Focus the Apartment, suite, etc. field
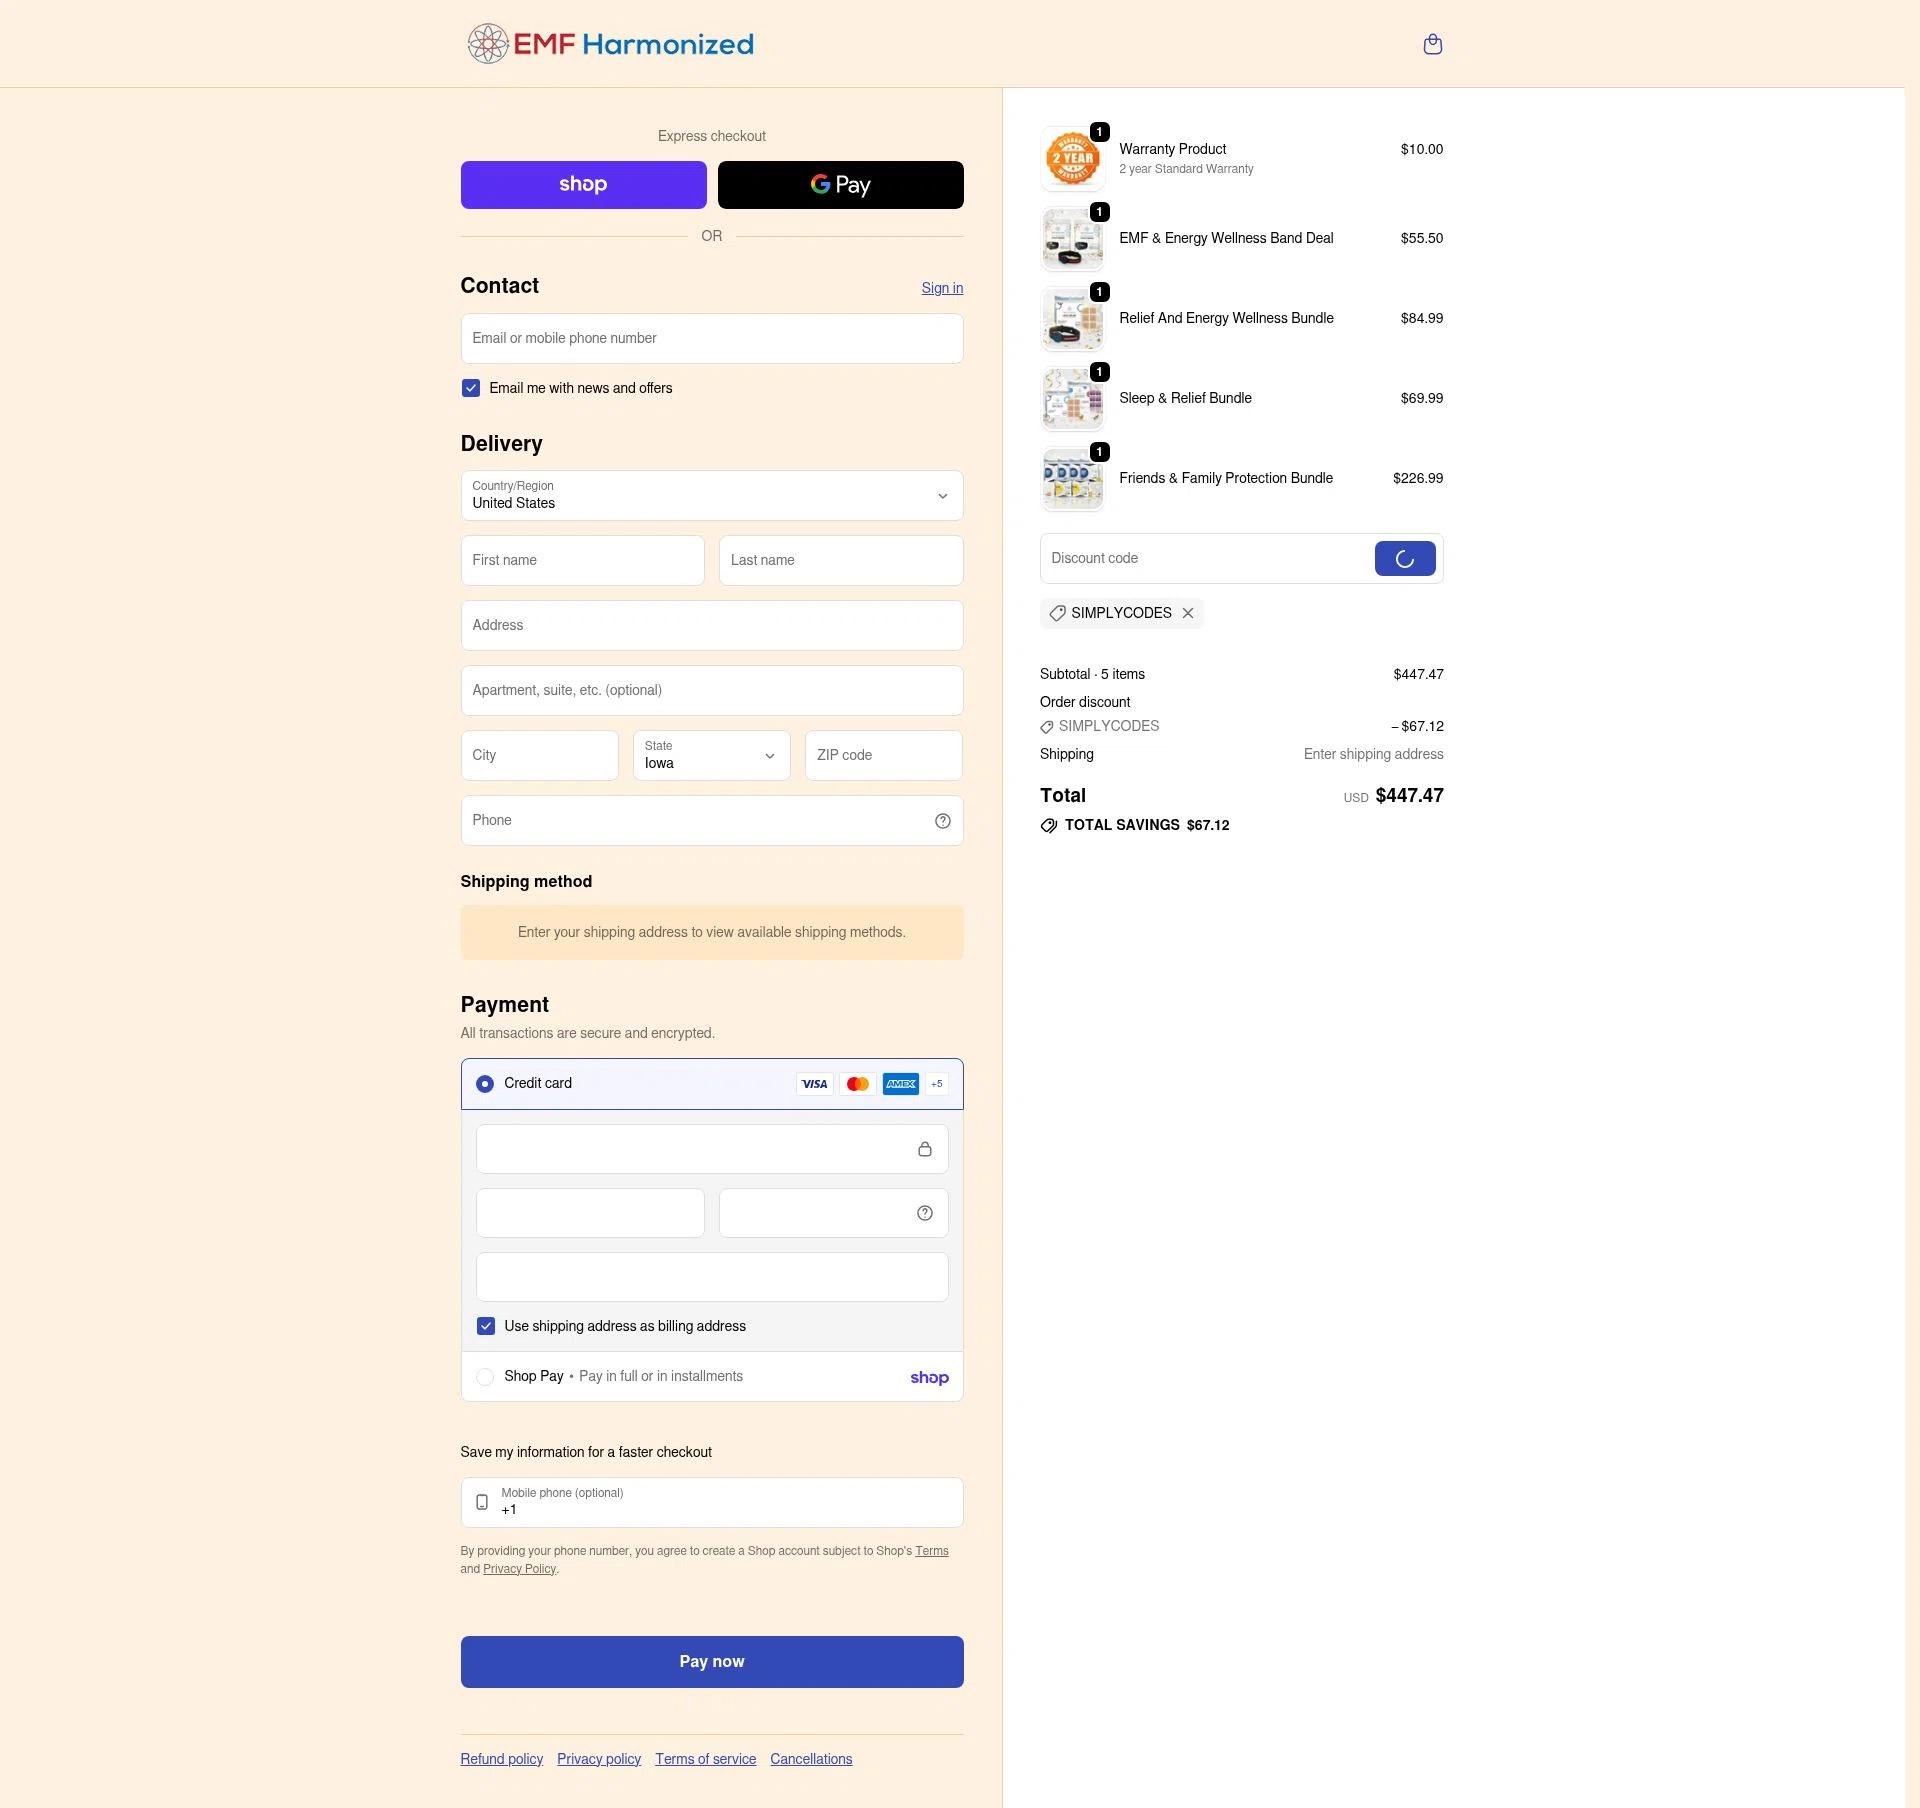Image resolution: width=1920 pixels, height=1808 pixels. tap(712, 691)
